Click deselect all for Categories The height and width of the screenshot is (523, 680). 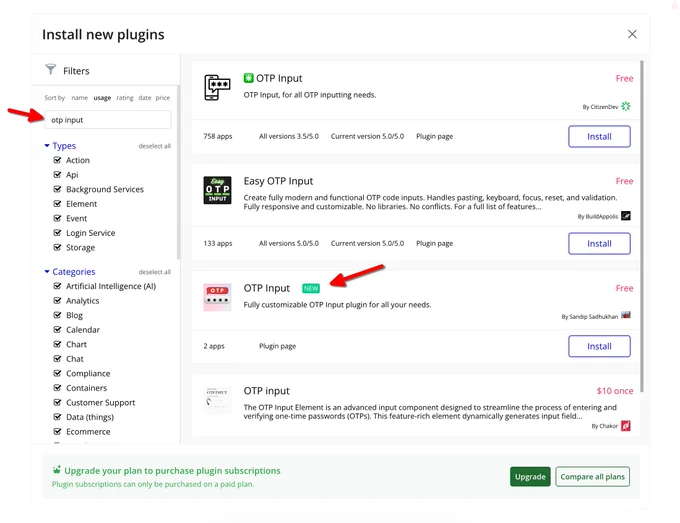(x=154, y=272)
